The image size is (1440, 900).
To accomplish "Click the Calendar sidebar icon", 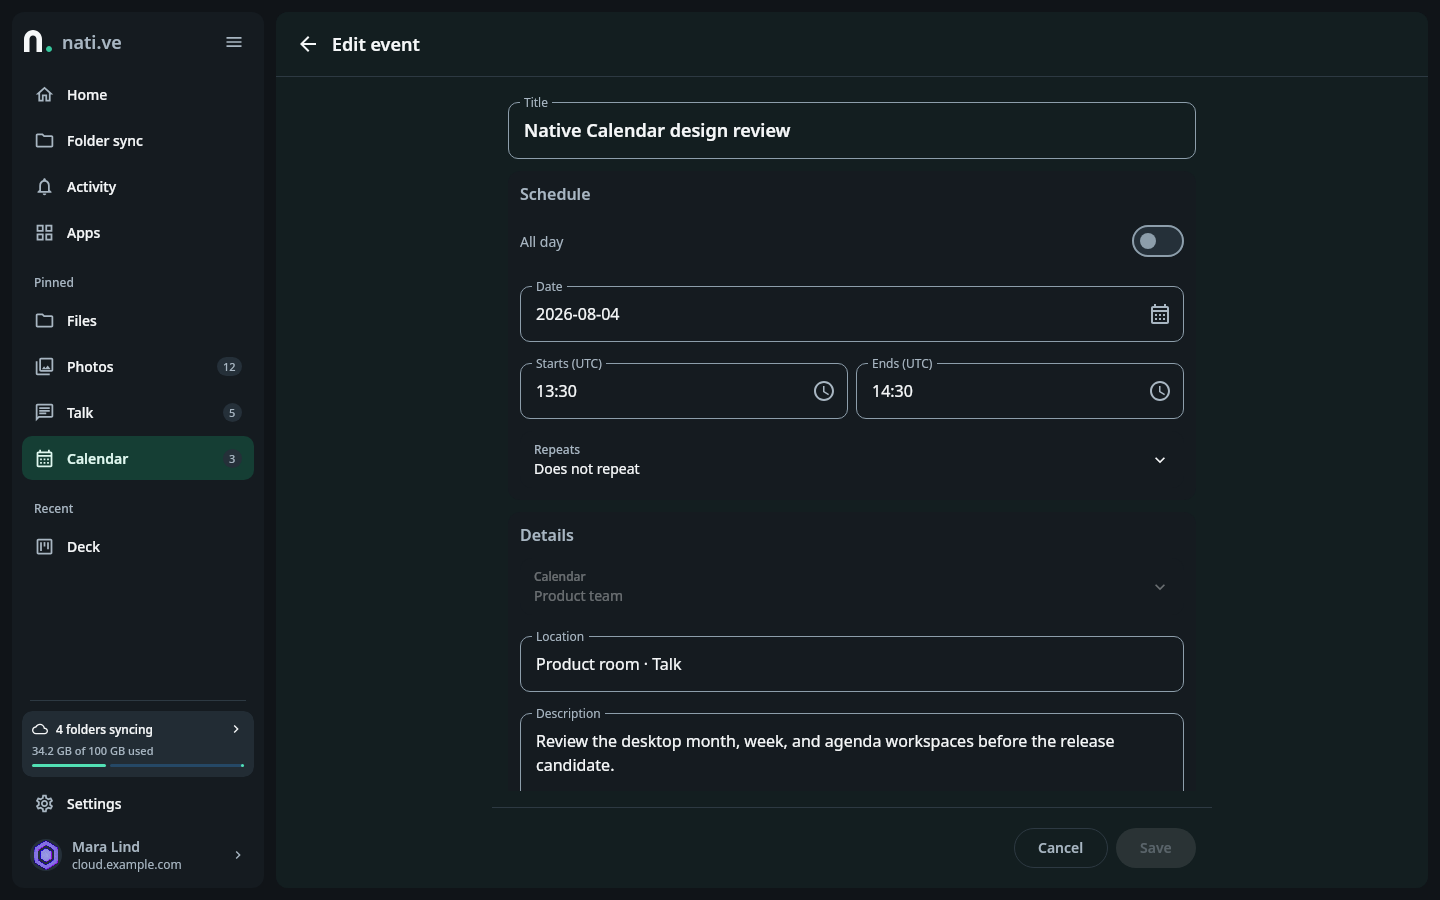I will point(44,459).
